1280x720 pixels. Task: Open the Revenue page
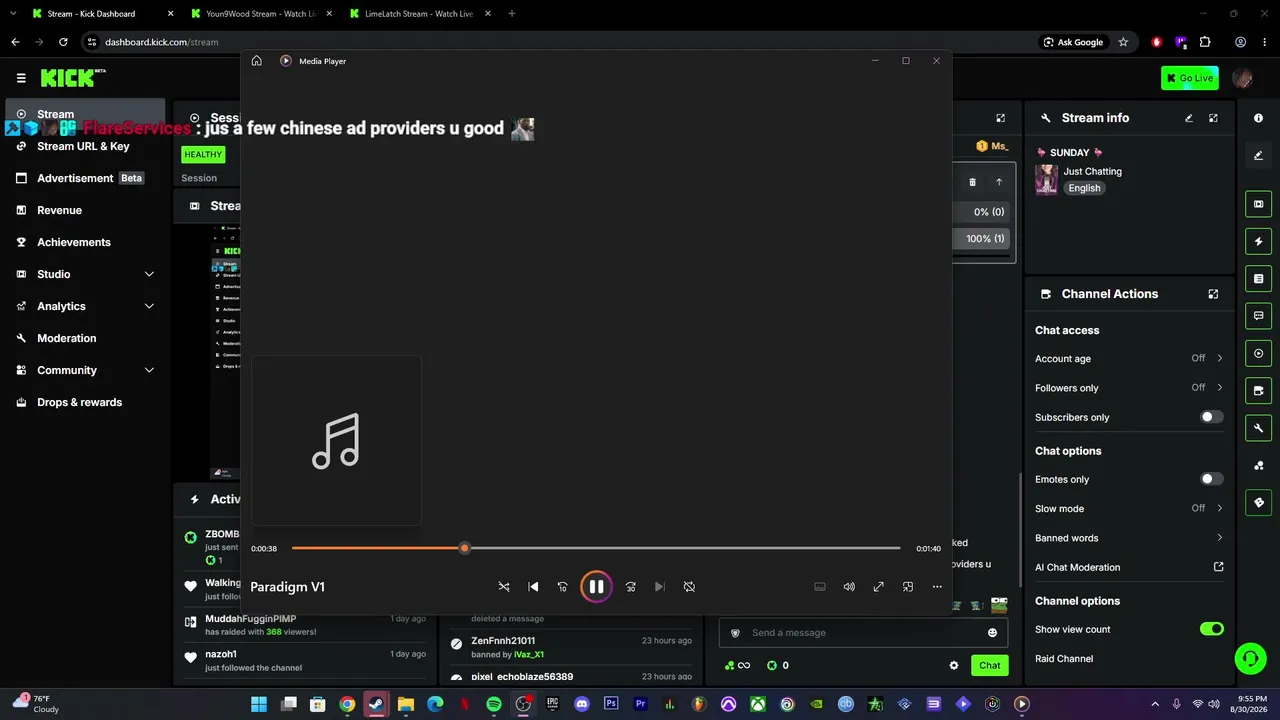(x=85, y=210)
